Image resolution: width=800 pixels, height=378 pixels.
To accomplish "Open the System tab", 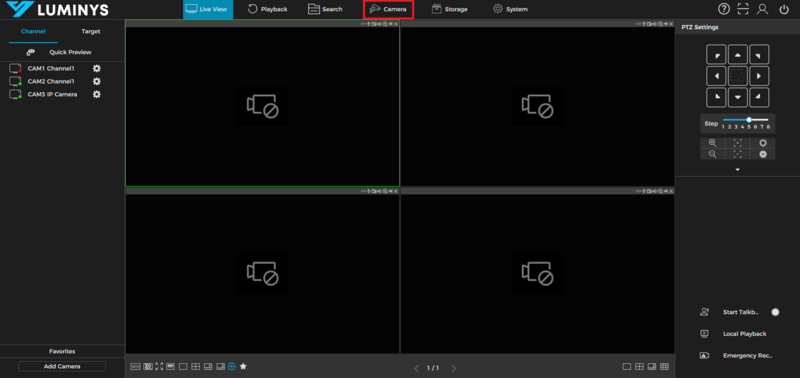I will pos(510,9).
